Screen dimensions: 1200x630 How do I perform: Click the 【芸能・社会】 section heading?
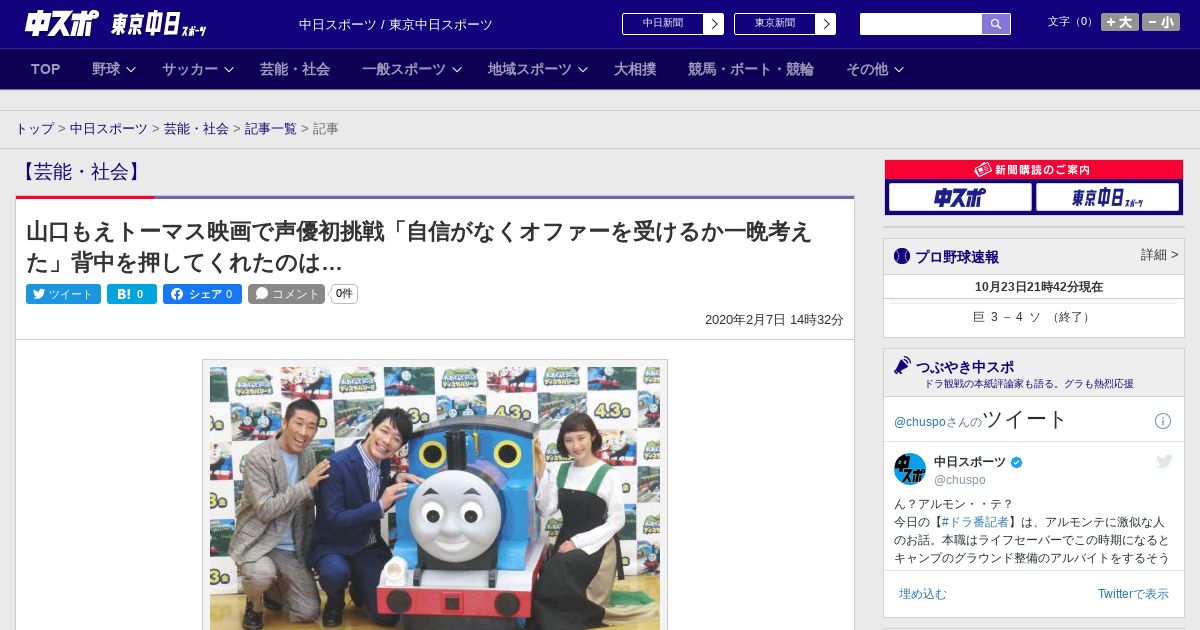[82, 172]
